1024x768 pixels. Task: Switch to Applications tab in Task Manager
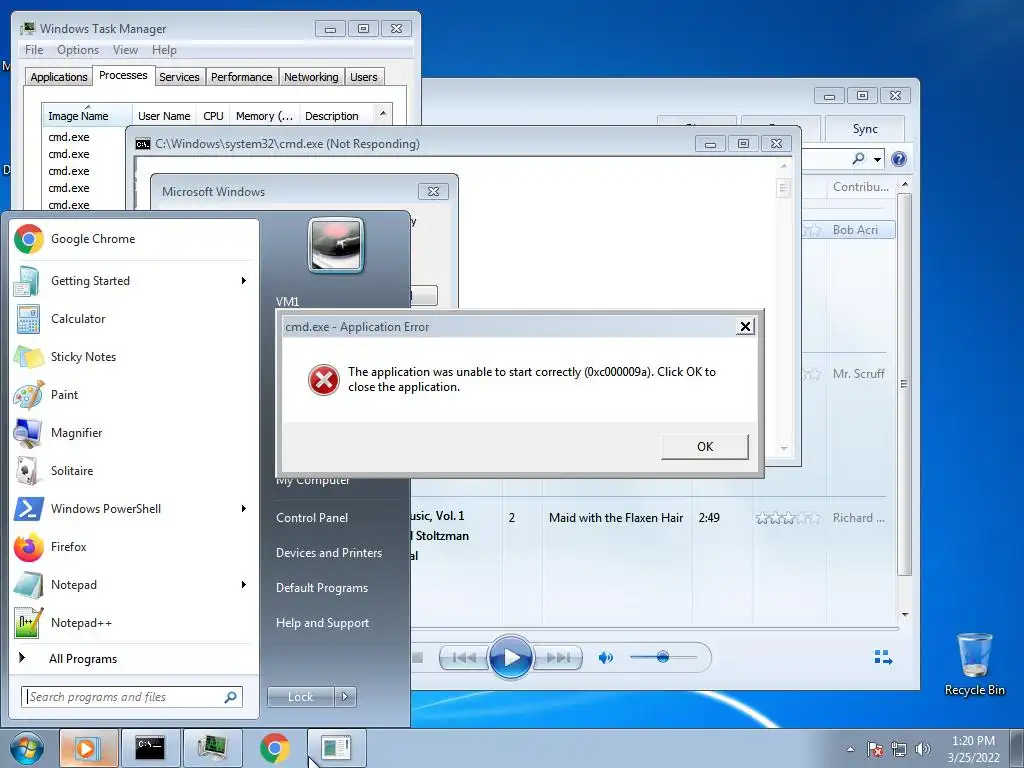coord(59,77)
